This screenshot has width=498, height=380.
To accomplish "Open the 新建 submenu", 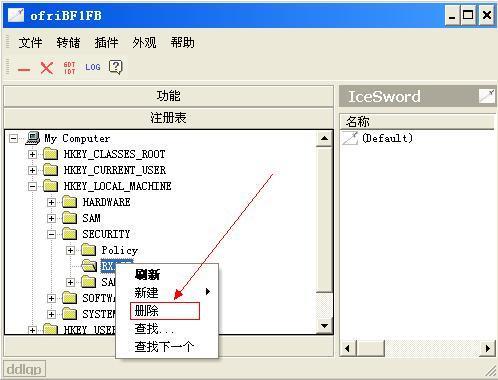I will coord(167,292).
